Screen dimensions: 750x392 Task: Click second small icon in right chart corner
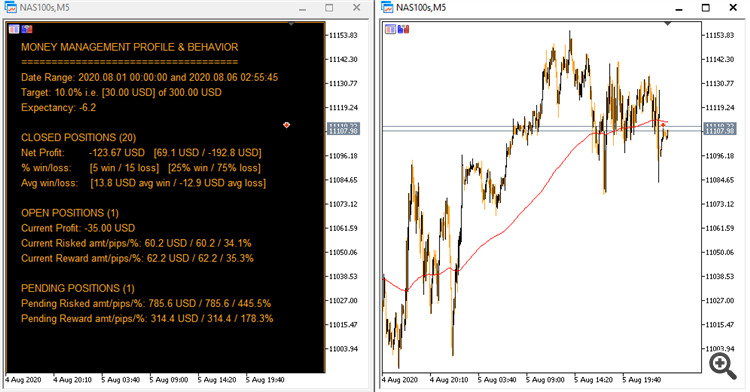click(x=403, y=29)
